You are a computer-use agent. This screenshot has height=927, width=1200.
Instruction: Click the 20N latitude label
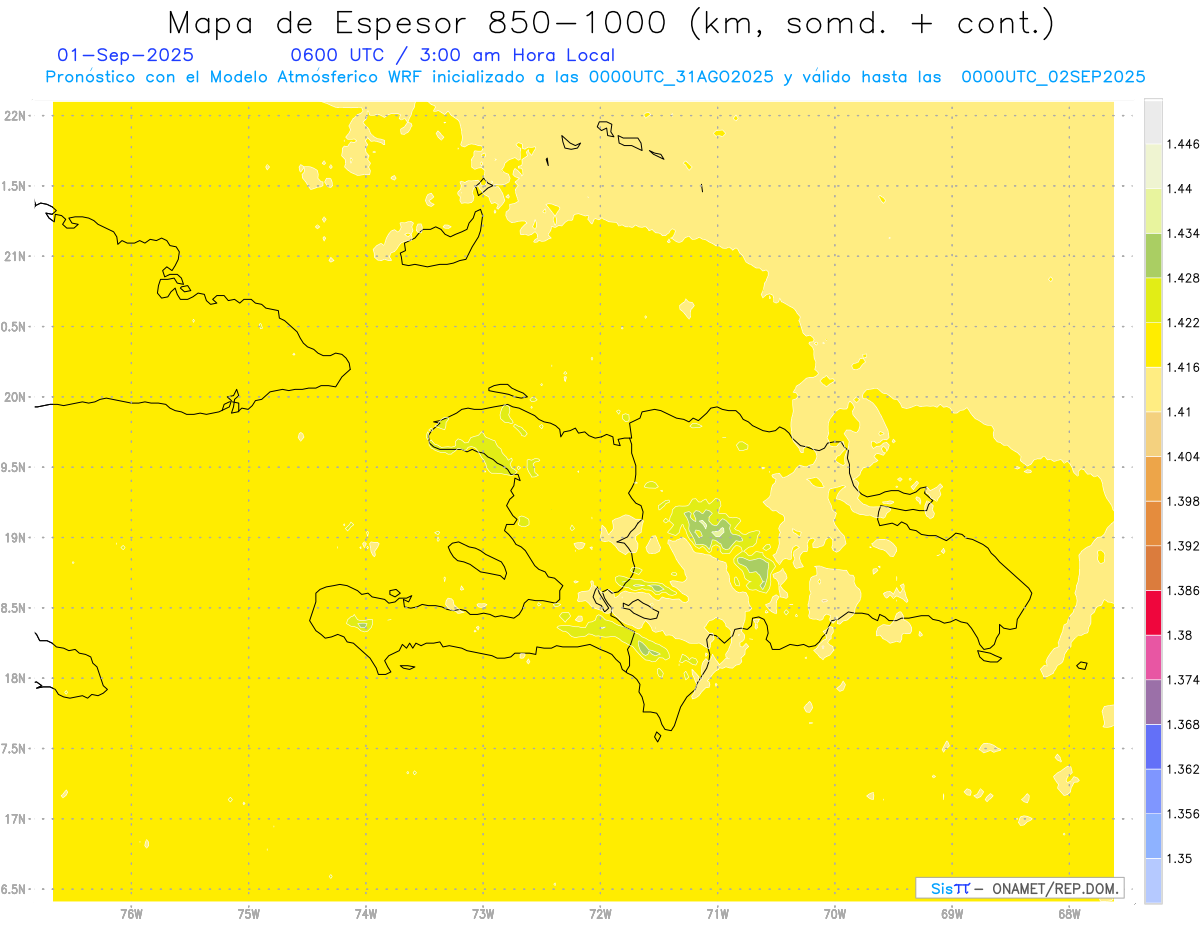point(15,397)
